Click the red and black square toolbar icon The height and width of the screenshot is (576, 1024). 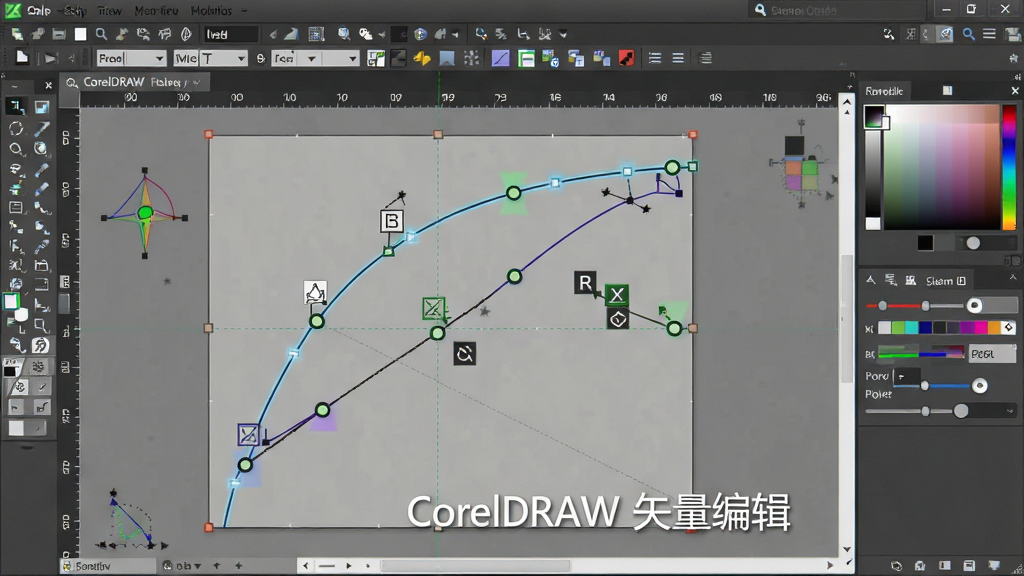coord(626,59)
